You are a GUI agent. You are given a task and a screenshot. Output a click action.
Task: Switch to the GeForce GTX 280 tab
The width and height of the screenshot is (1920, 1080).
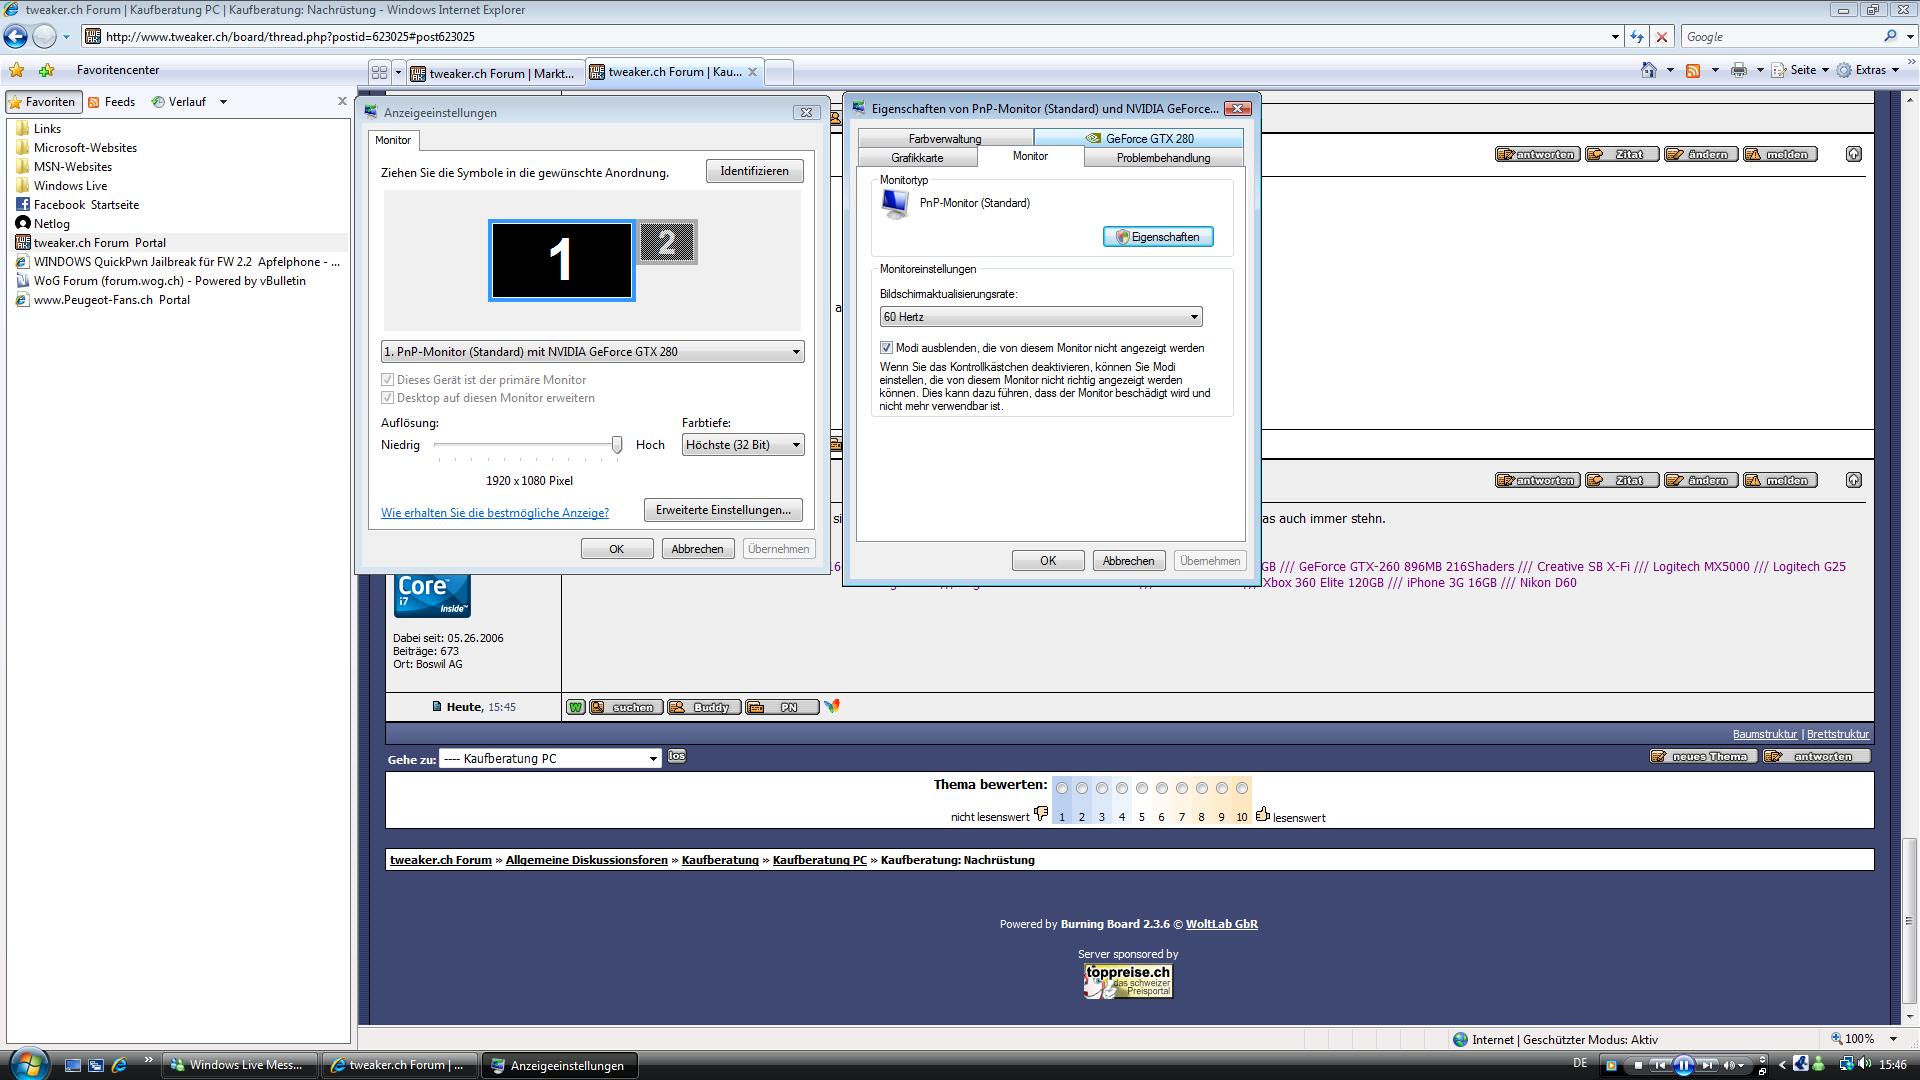[x=1139, y=139]
